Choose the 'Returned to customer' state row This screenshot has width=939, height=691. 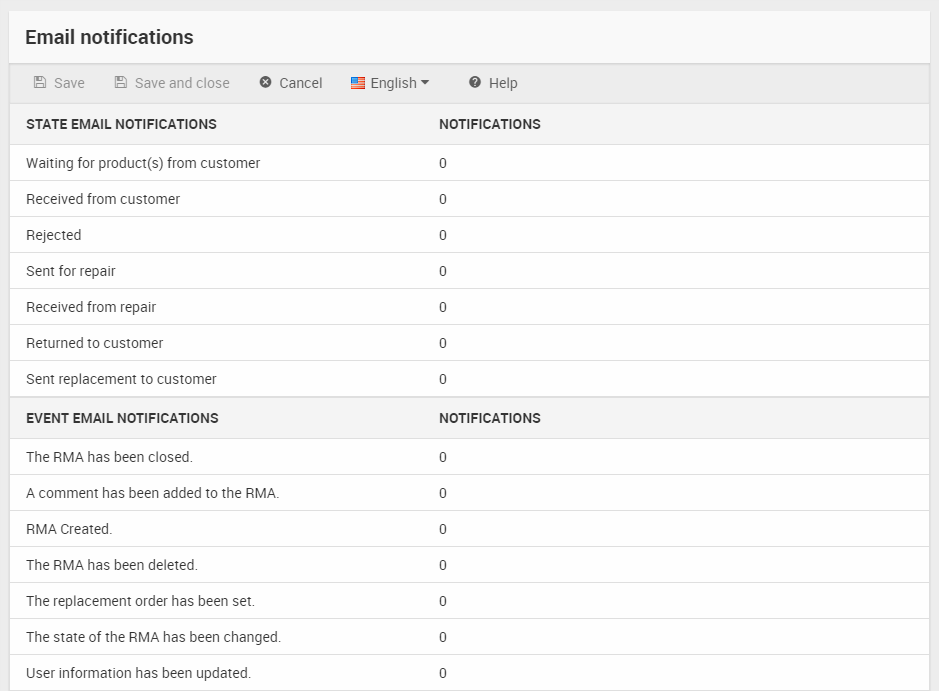[95, 343]
